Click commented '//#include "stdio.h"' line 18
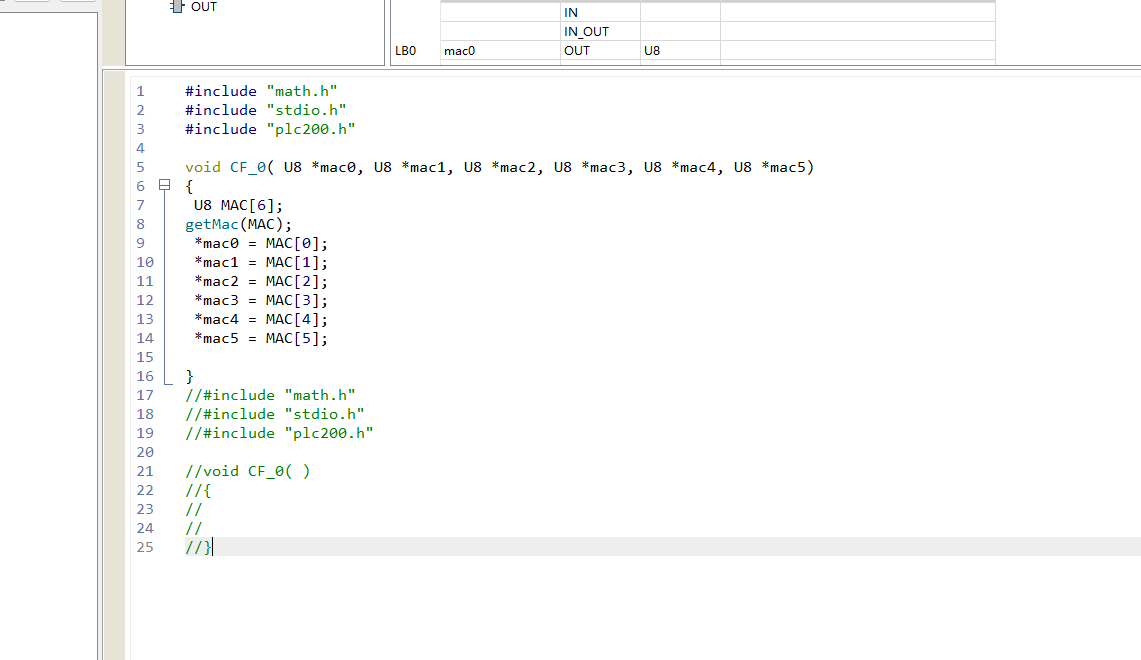The width and height of the screenshot is (1141, 660). 274,414
